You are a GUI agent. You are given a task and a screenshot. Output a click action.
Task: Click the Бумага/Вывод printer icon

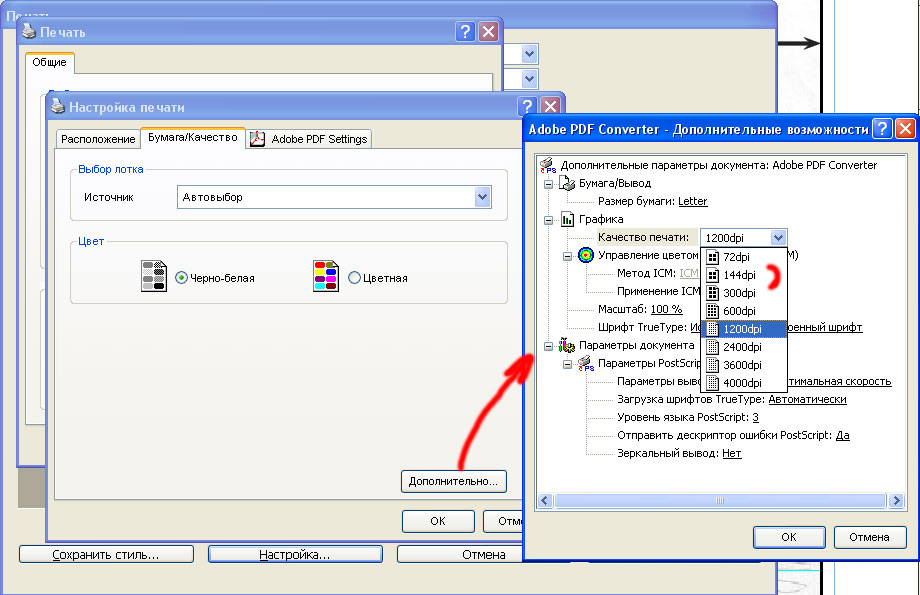[567, 183]
